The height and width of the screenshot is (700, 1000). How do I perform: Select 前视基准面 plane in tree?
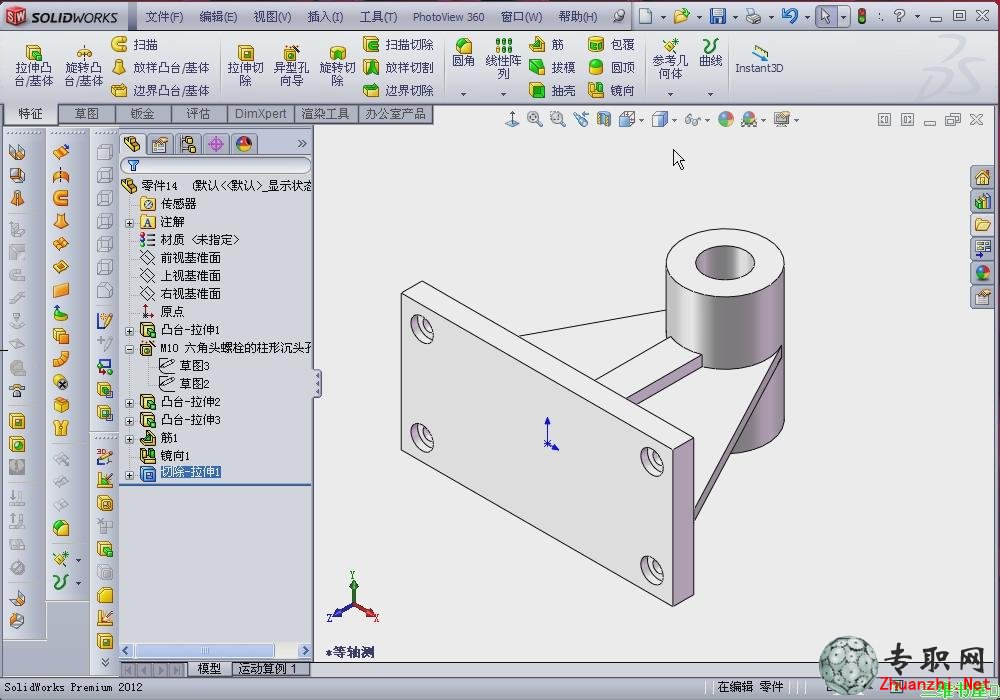(190, 258)
